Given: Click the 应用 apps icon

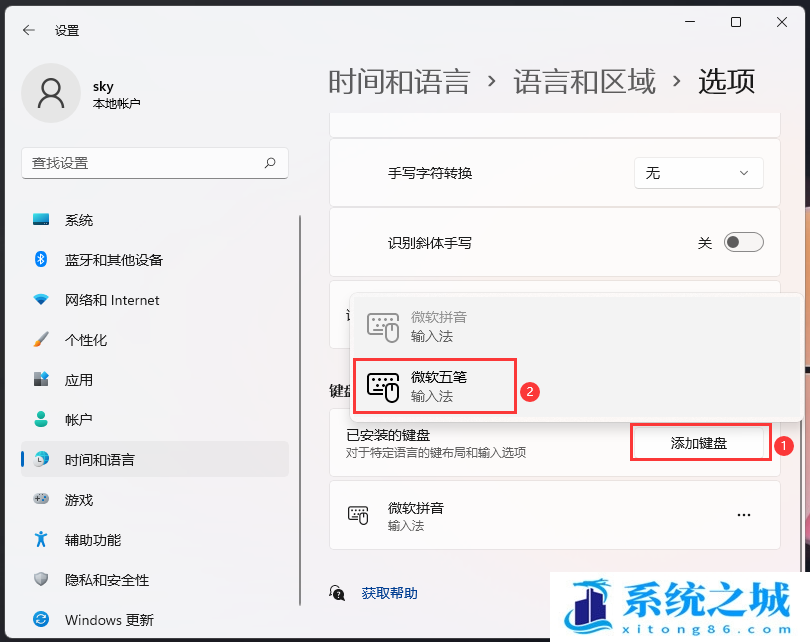Looking at the screenshot, I should pyautogui.click(x=41, y=379).
